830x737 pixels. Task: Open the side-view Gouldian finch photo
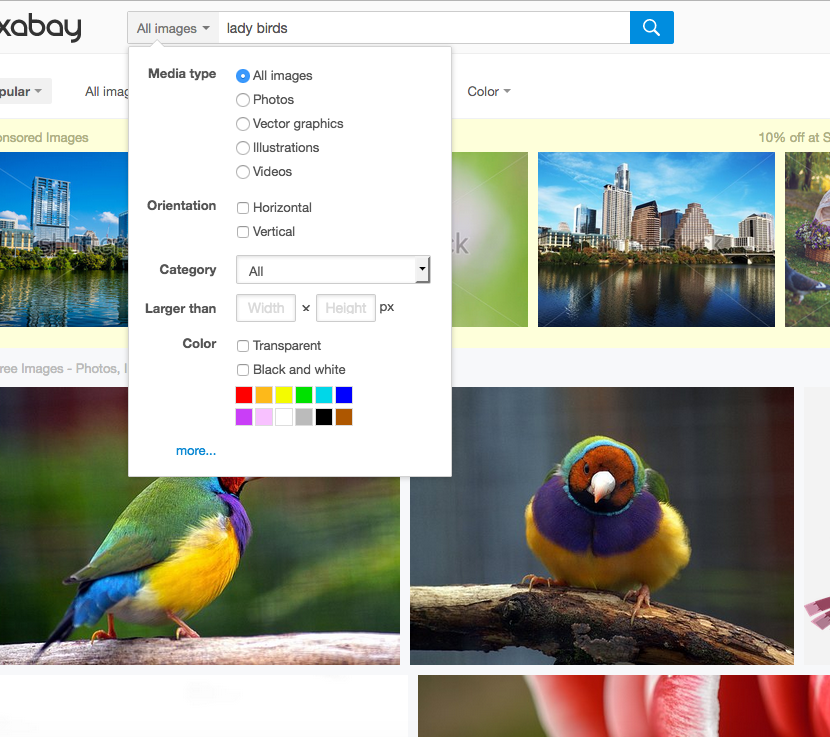tap(200, 570)
